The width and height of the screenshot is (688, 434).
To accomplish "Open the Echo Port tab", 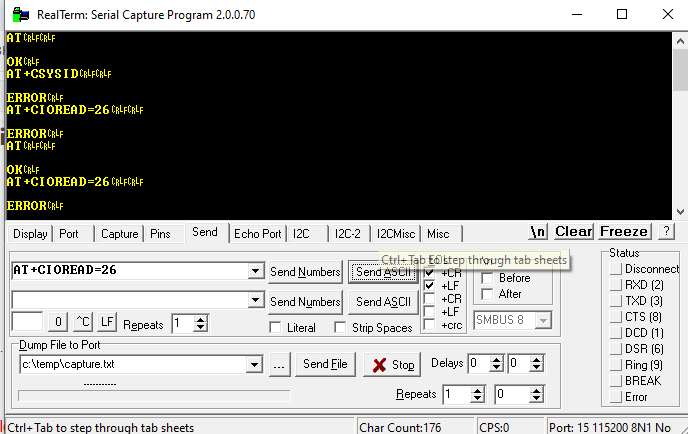I will [x=258, y=233].
